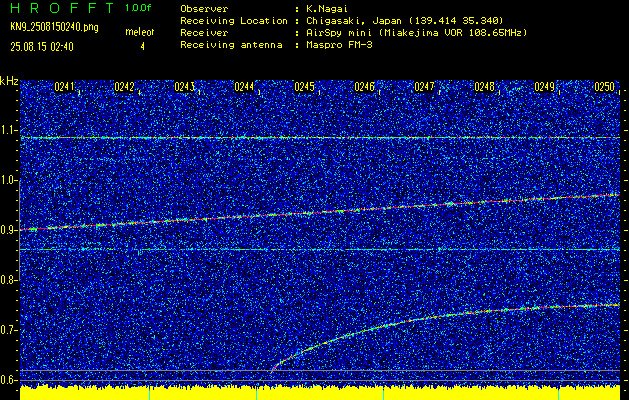Select the Chigasaki, Japan coordinates text
Viewport: 629px width, 400px height.
coord(405,20)
